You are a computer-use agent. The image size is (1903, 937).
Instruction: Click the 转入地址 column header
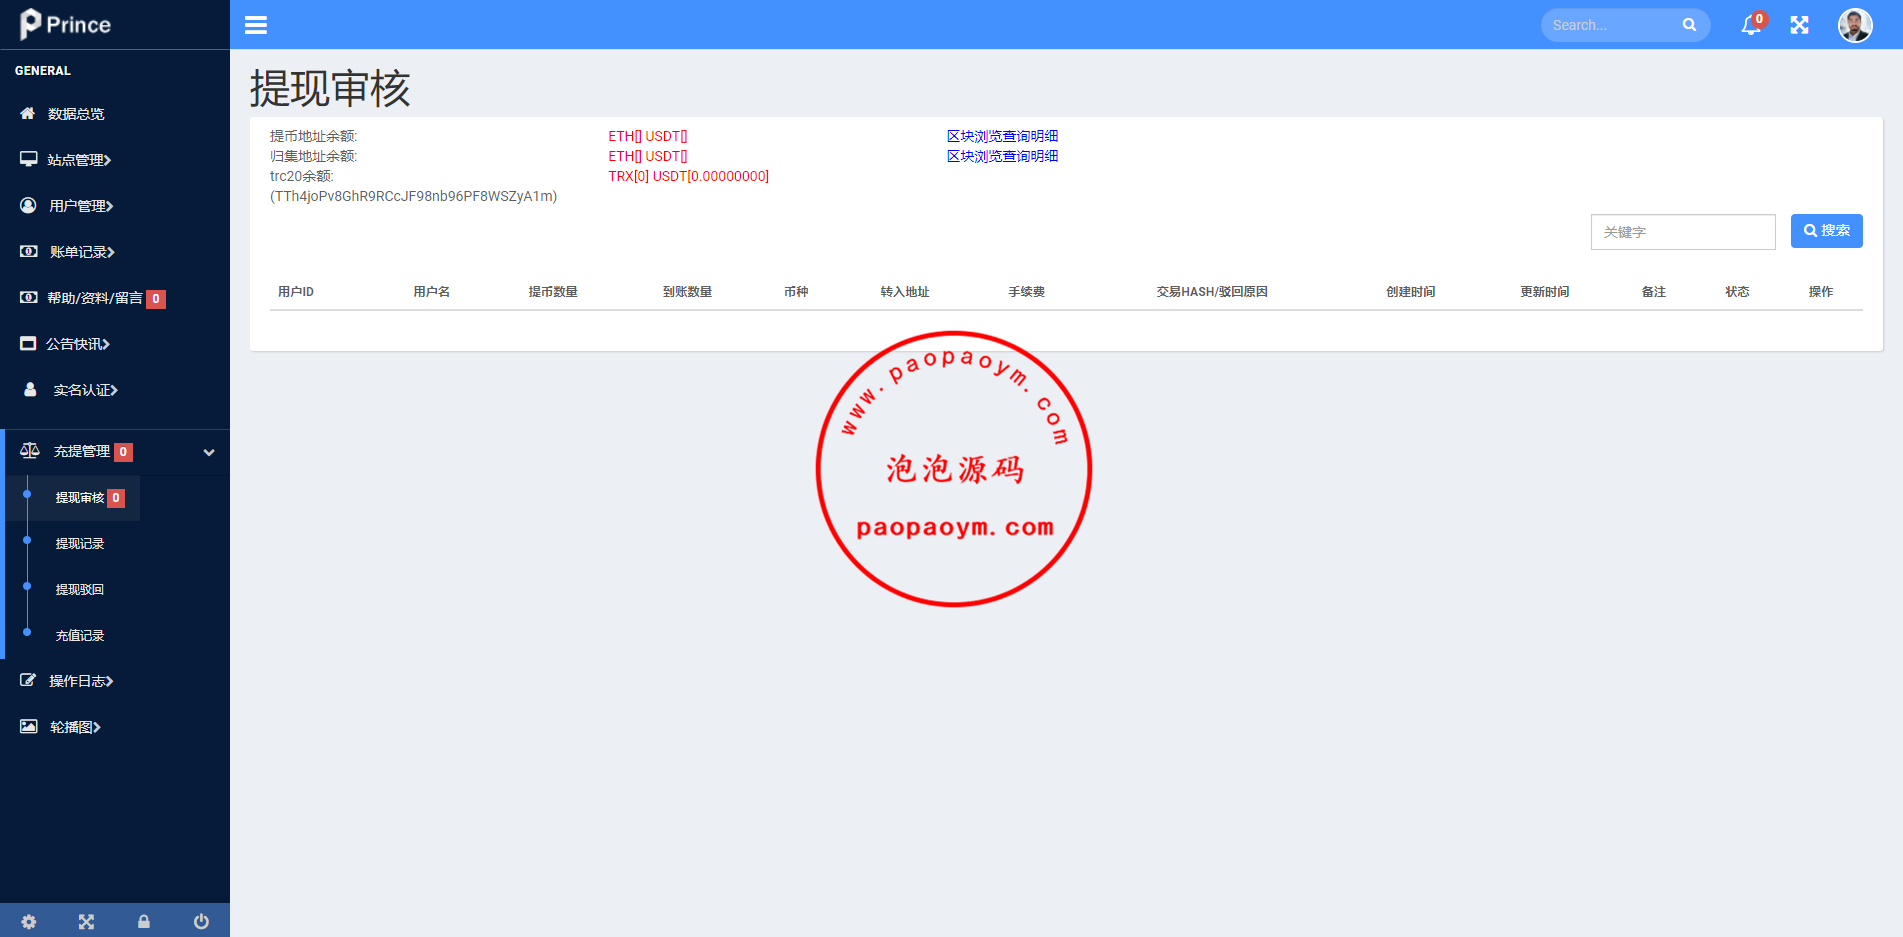tap(905, 292)
